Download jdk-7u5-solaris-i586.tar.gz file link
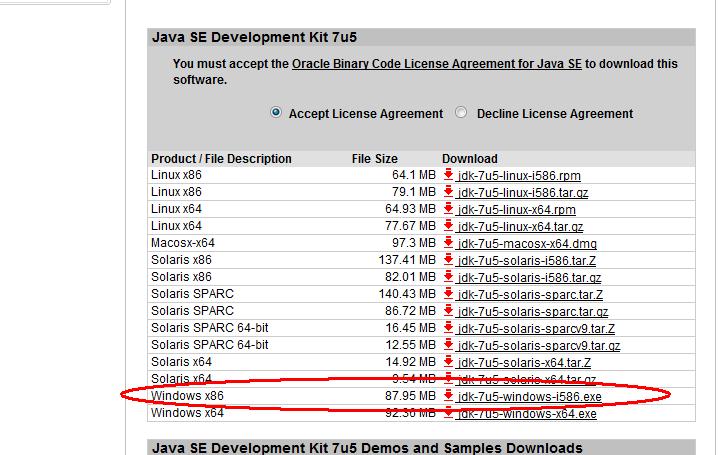Viewport: 720px width, 455px height. 529,277
